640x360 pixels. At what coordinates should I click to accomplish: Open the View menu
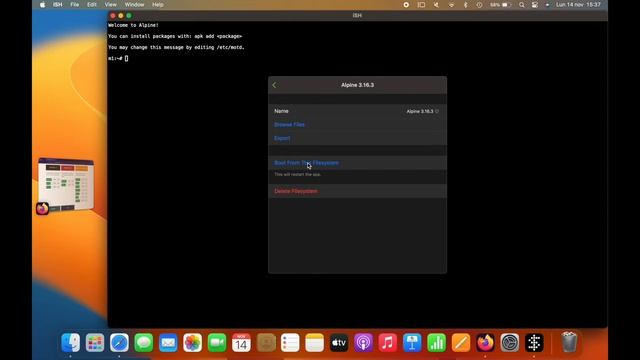[111, 4]
